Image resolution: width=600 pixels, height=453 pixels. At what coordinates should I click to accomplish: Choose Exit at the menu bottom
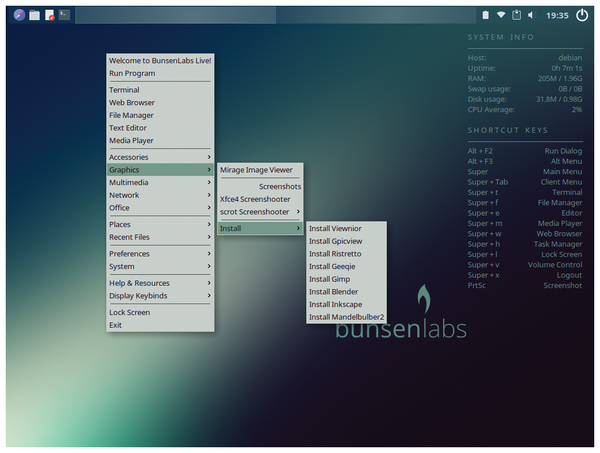coord(160,325)
